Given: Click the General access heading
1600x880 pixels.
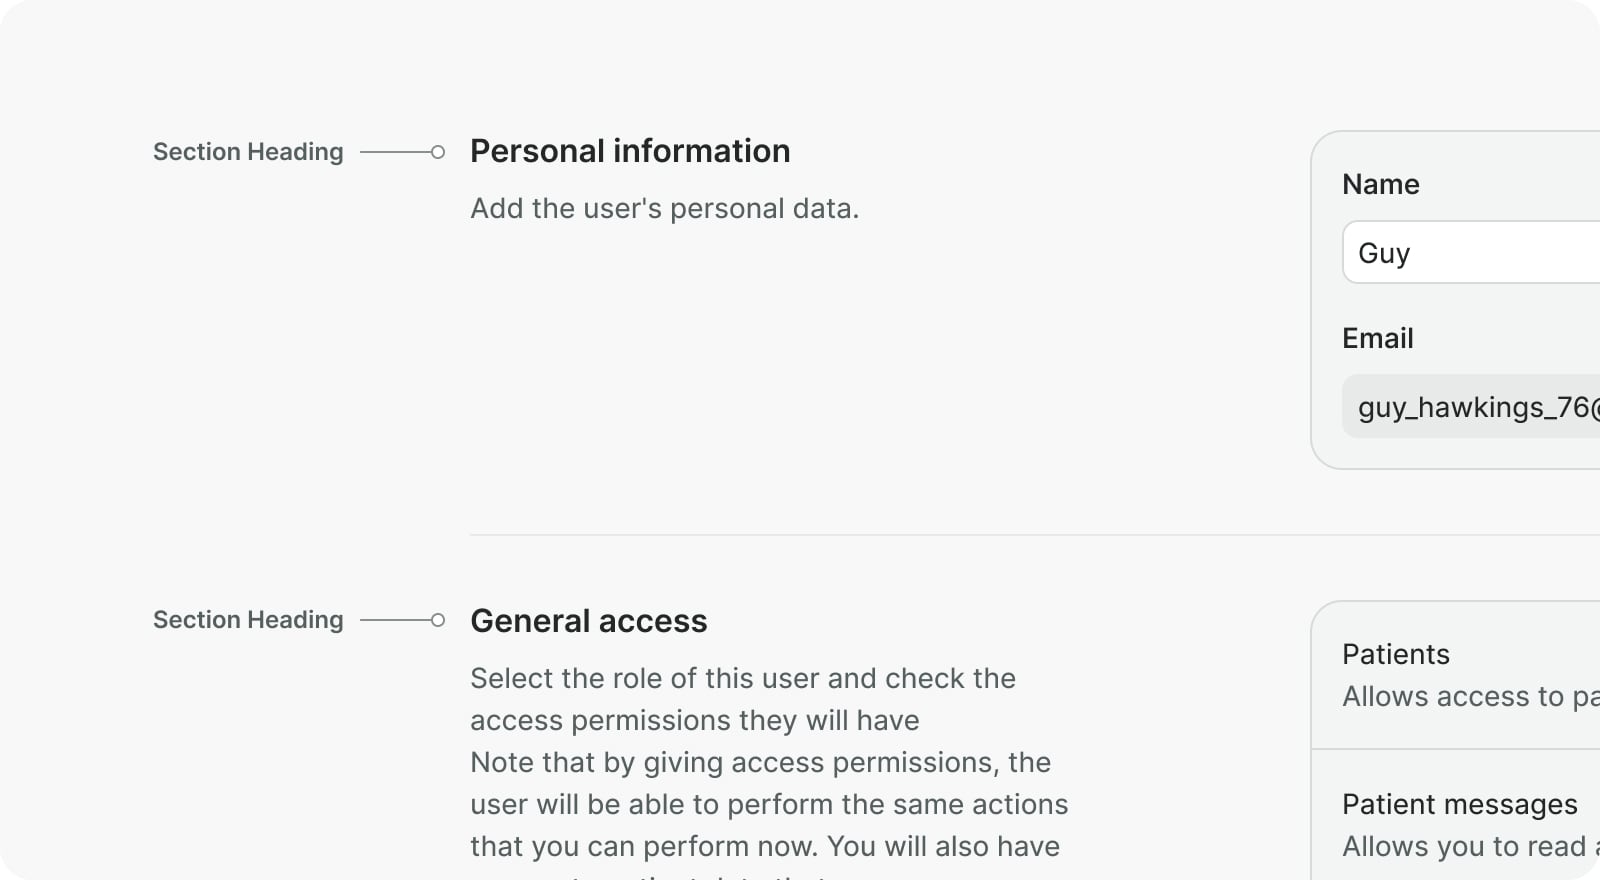Looking at the screenshot, I should [x=588, y=621].
